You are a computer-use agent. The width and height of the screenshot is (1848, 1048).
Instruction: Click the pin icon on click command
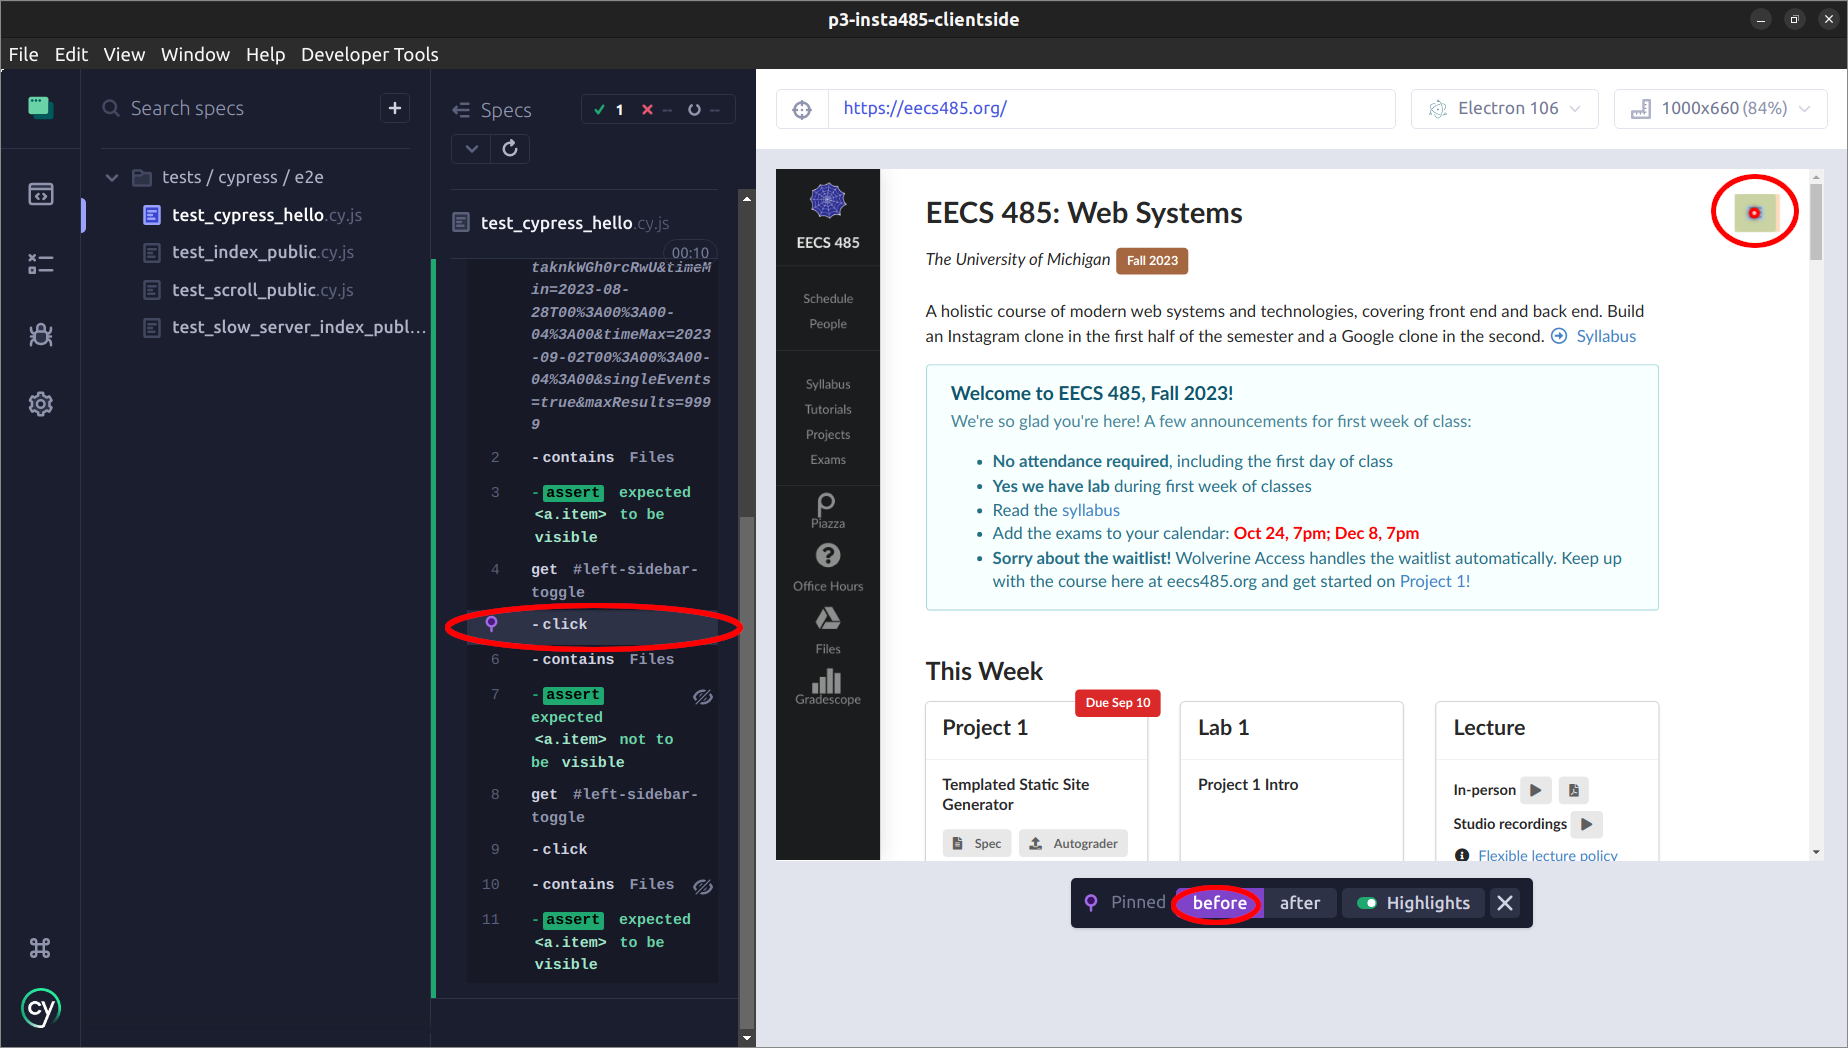coord(492,624)
